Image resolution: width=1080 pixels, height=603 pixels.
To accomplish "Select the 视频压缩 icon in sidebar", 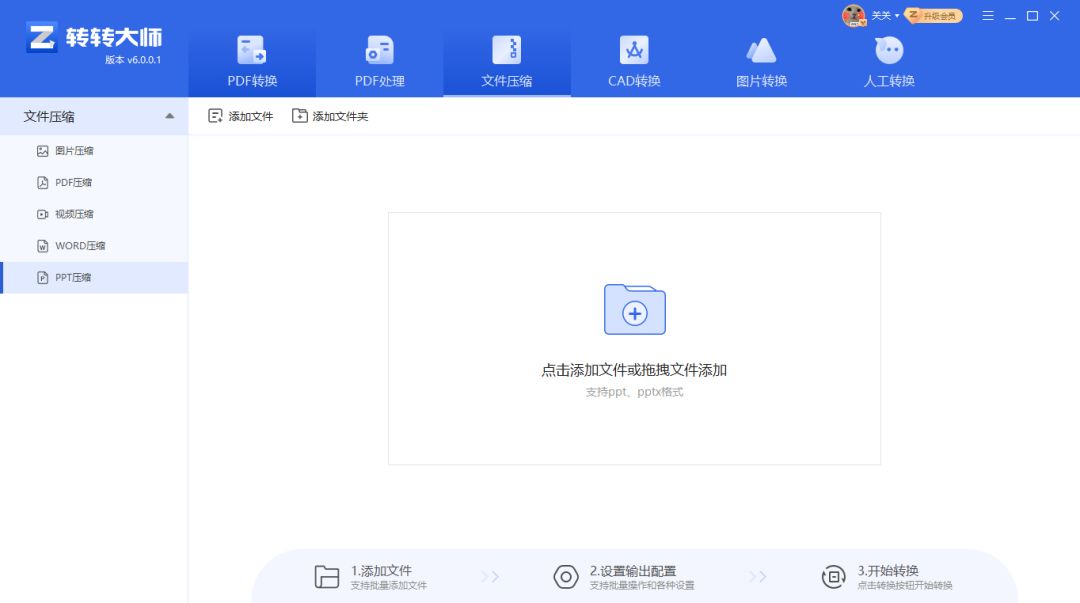I will (42, 213).
